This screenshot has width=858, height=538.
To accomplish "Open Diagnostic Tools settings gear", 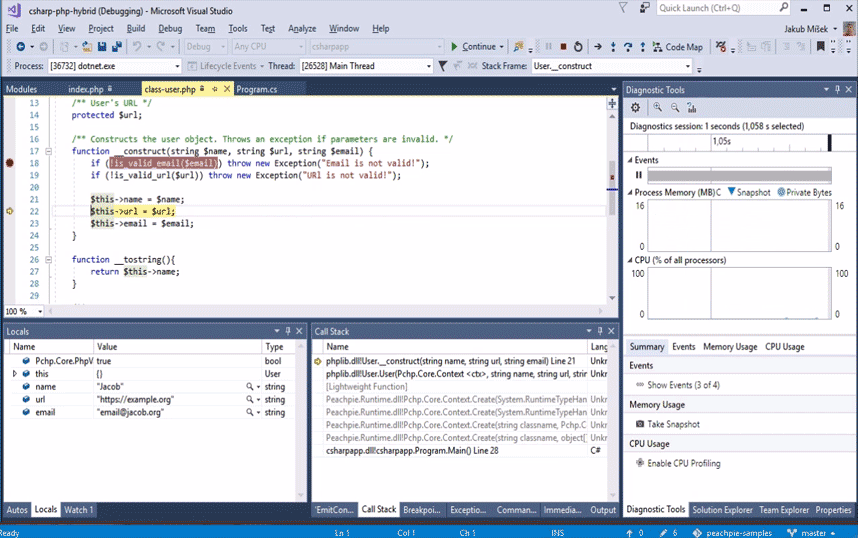I will click(635, 107).
